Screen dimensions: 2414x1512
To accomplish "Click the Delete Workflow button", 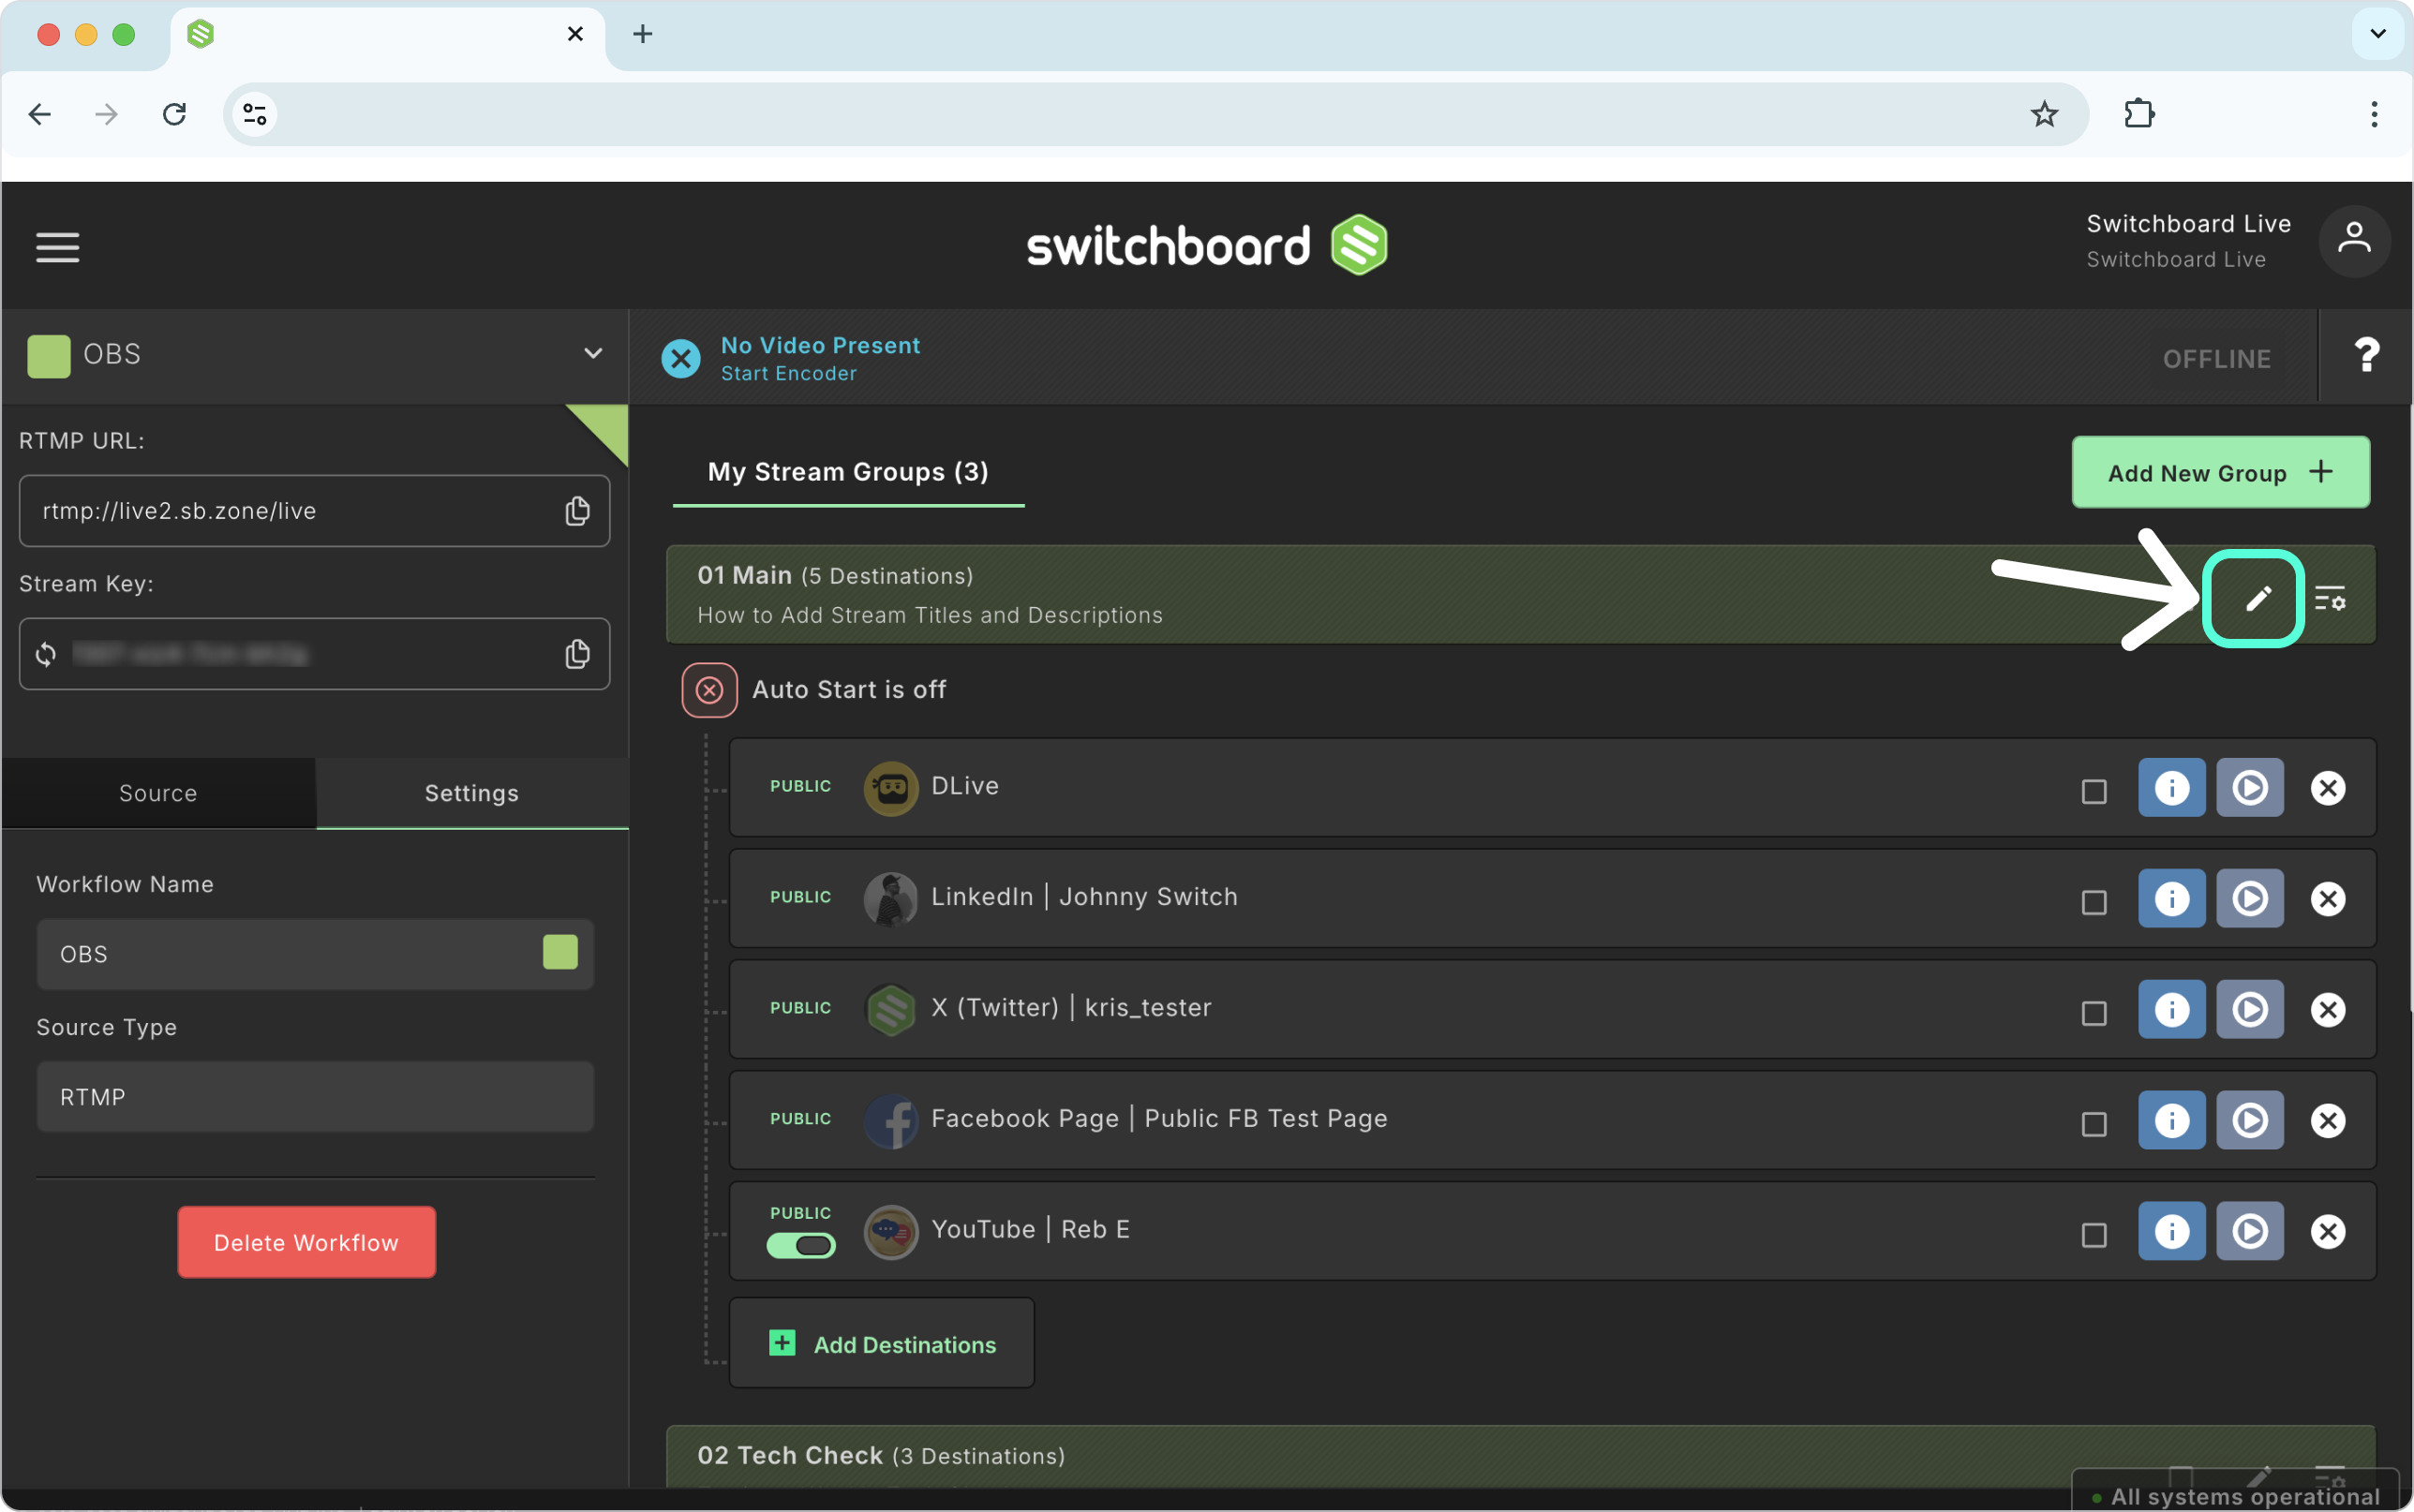I will click(306, 1242).
